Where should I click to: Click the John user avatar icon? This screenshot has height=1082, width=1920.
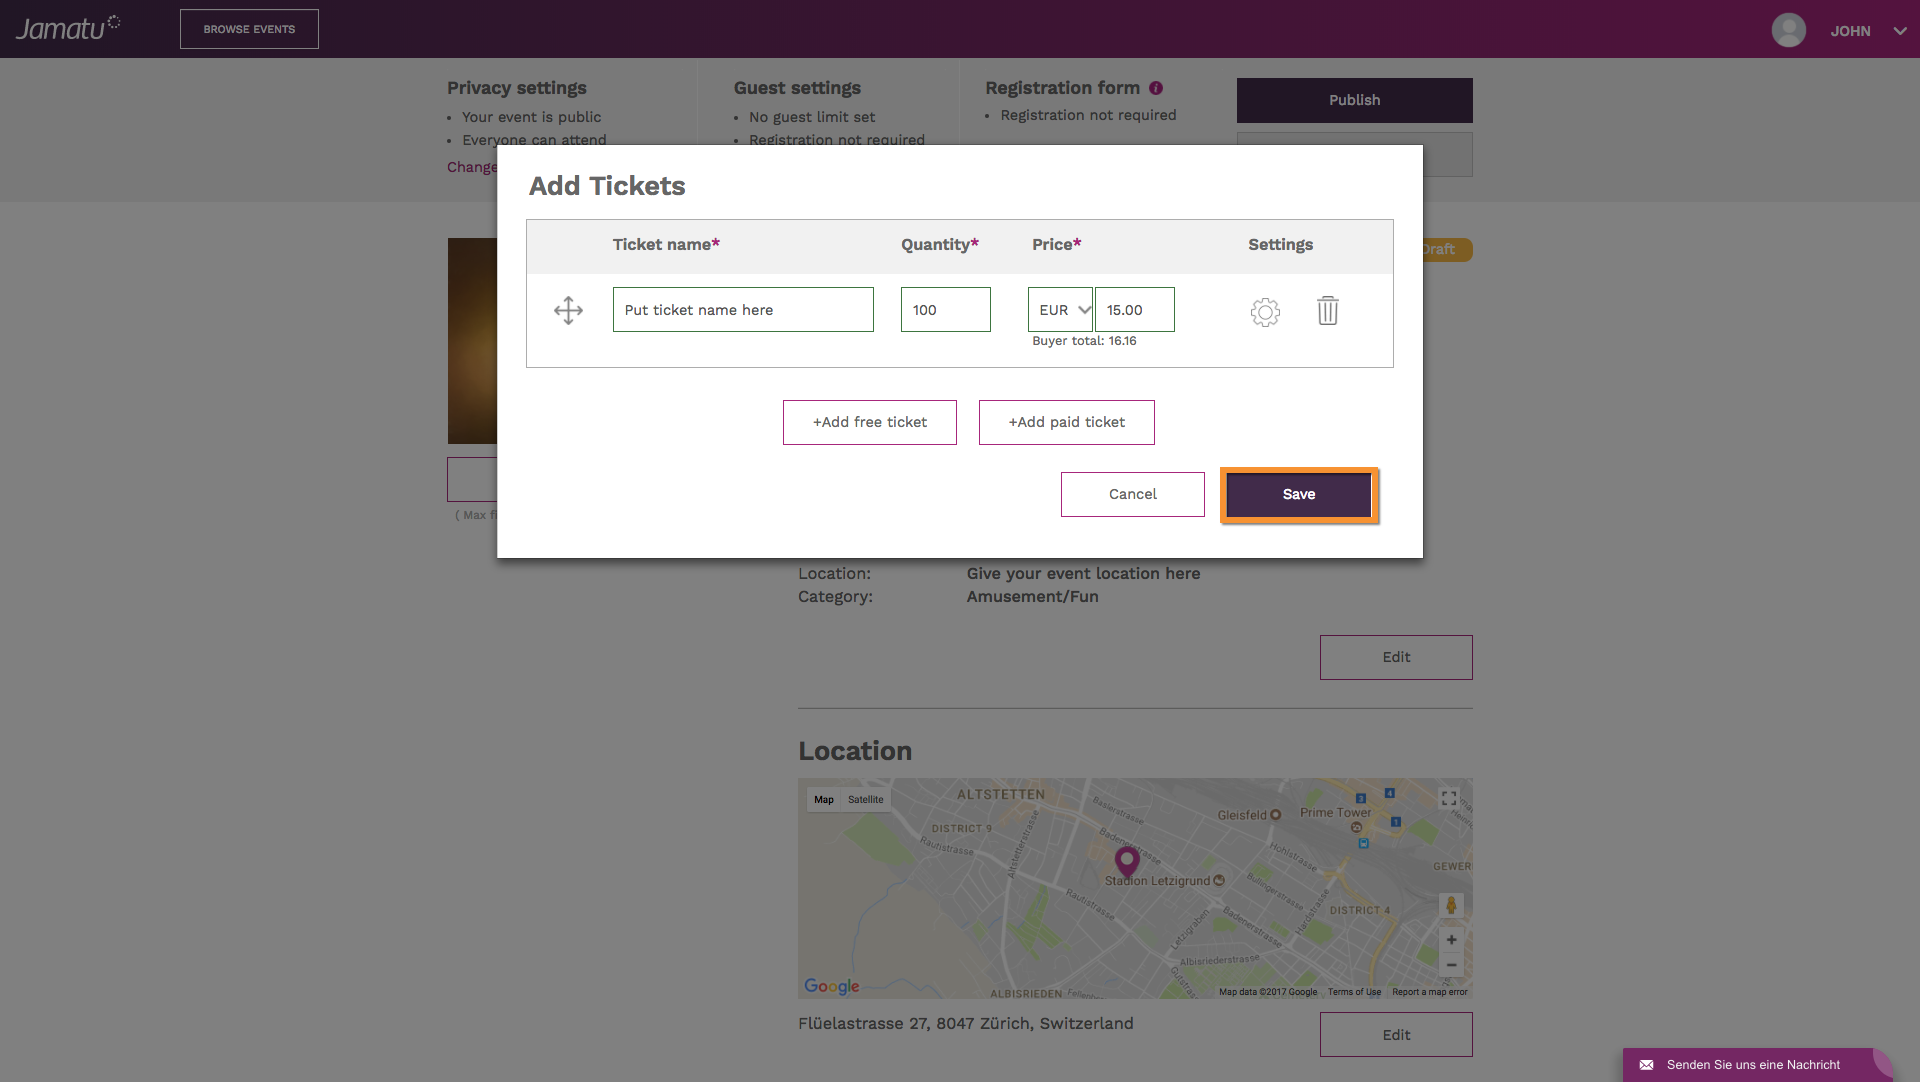click(x=1788, y=30)
